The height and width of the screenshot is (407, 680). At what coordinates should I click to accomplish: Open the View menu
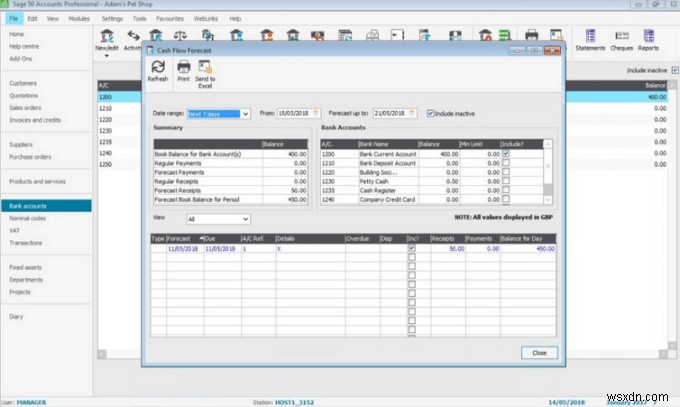52,19
